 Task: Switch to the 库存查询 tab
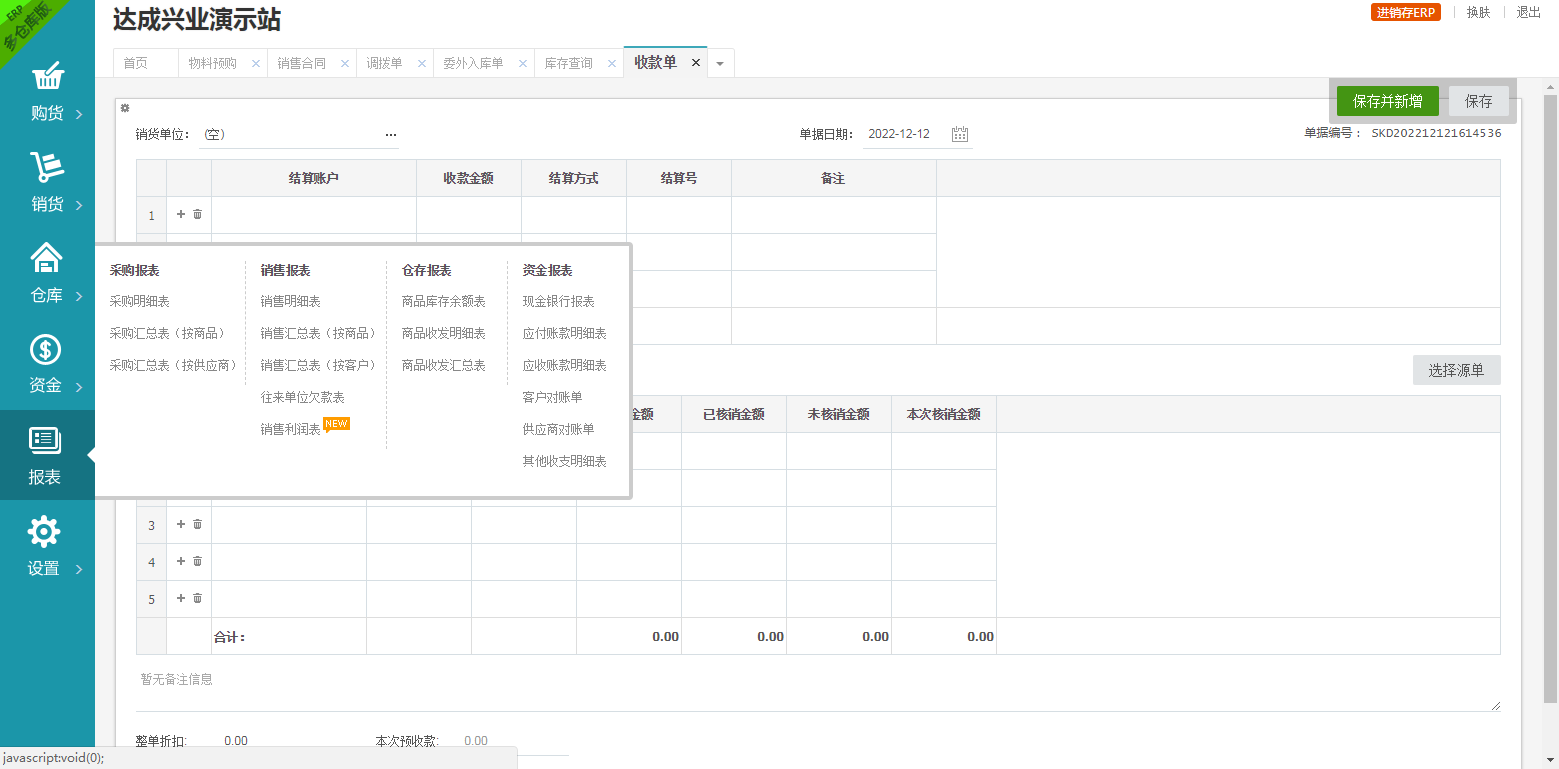point(568,64)
